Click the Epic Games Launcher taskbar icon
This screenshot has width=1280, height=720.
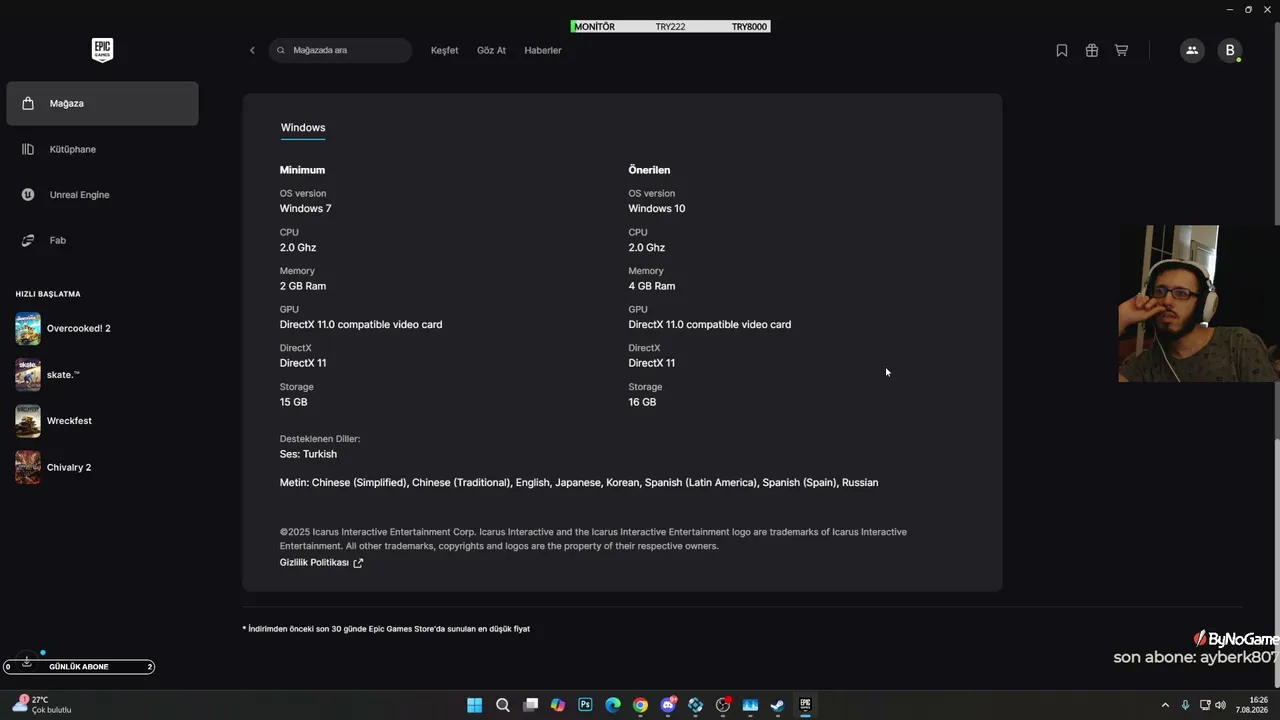click(x=805, y=705)
